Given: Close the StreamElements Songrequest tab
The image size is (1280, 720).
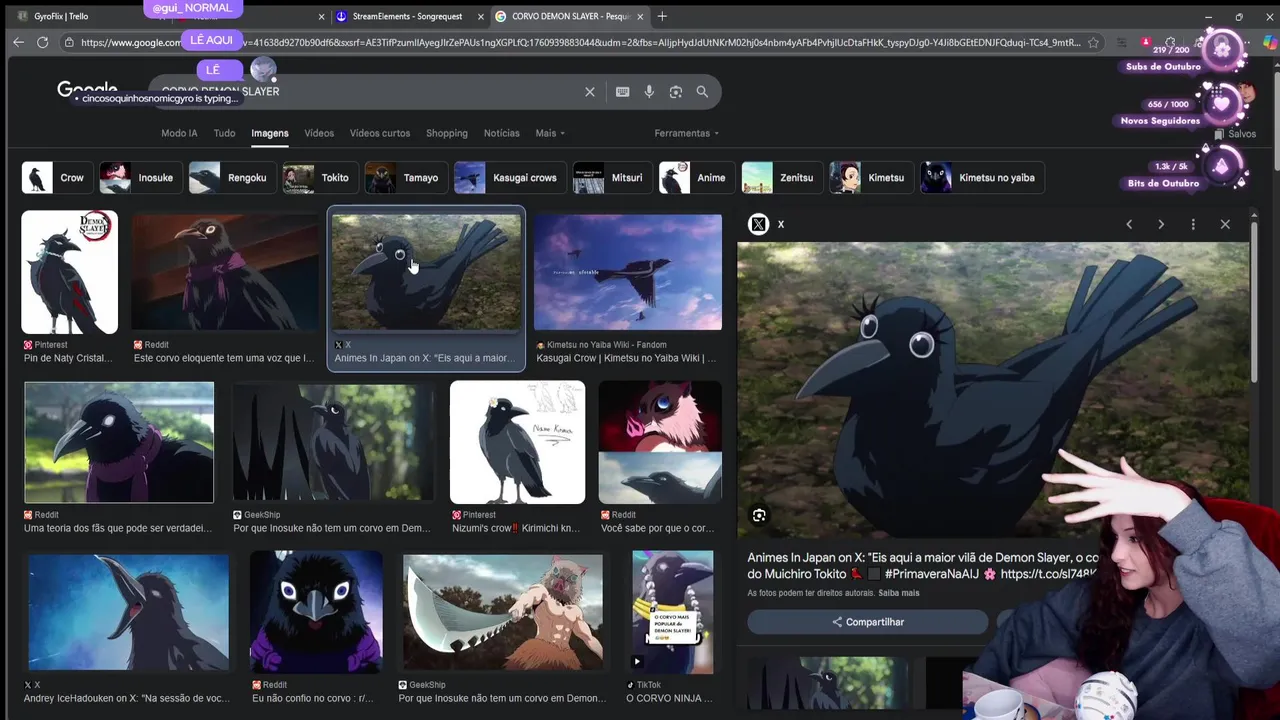Looking at the screenshot, I should tap(480, 16).
